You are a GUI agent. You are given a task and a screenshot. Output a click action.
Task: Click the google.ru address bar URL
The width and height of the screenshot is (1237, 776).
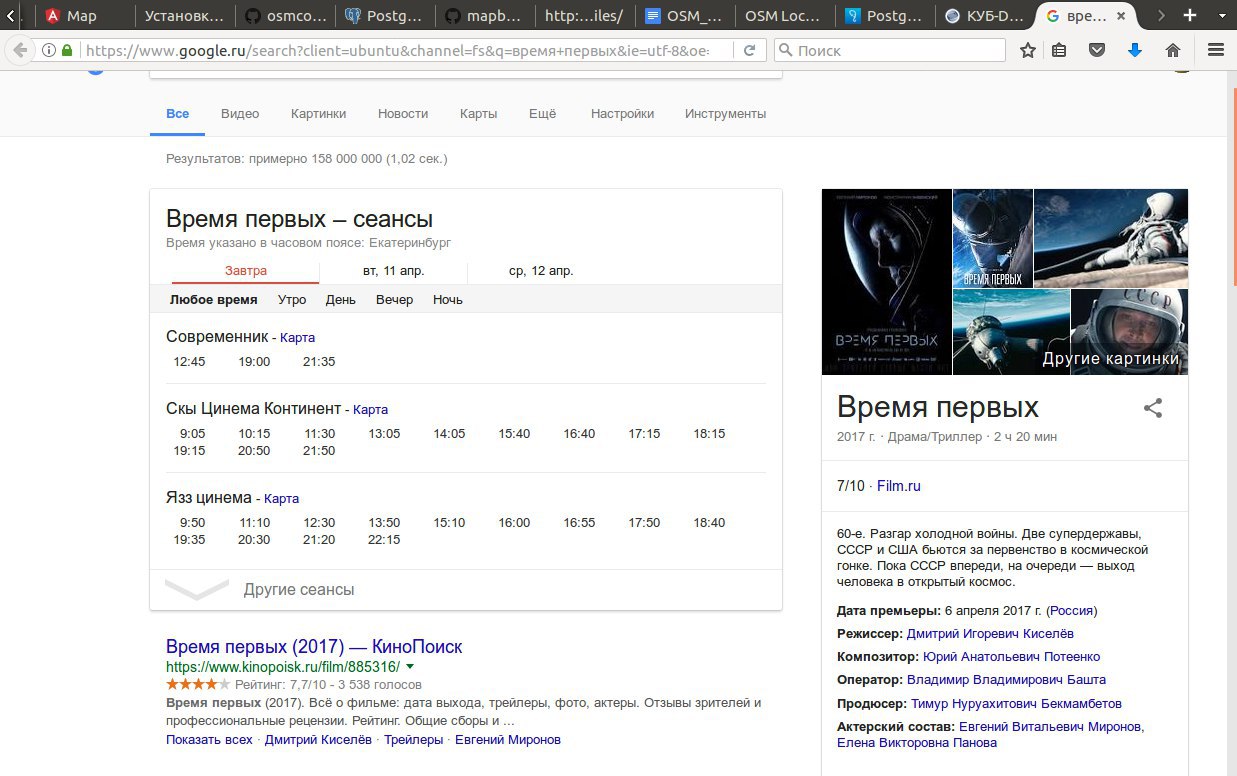pos(397,50)
